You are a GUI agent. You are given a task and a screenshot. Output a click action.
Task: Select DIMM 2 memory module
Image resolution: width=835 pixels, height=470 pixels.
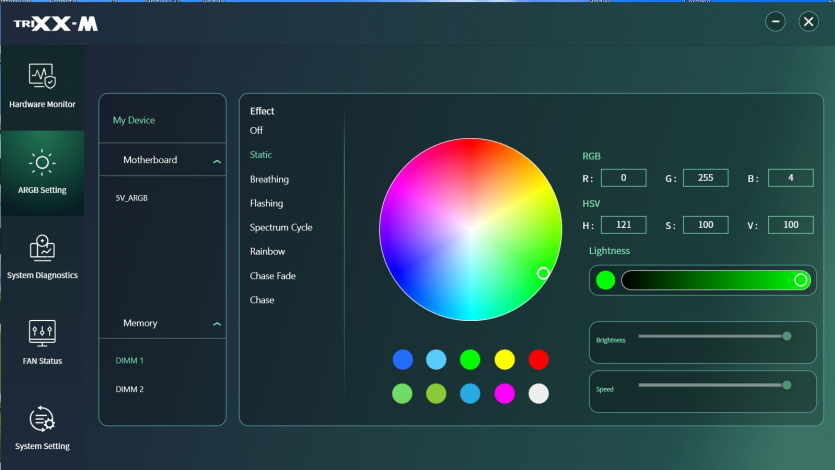click(x=130, y=389)
